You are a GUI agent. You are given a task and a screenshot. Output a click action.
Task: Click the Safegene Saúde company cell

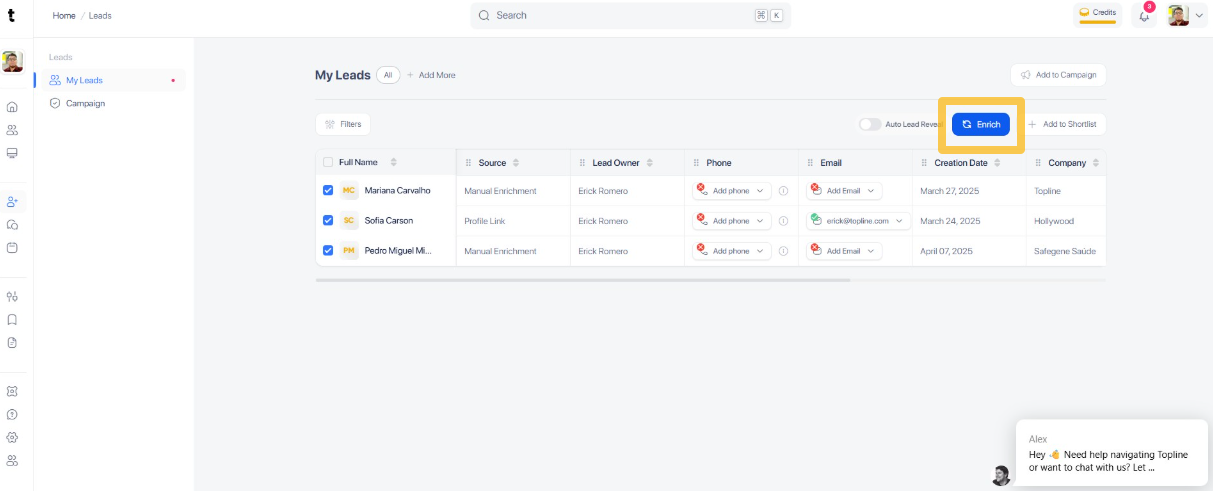pyautogui.click(x=1065, y=251)
